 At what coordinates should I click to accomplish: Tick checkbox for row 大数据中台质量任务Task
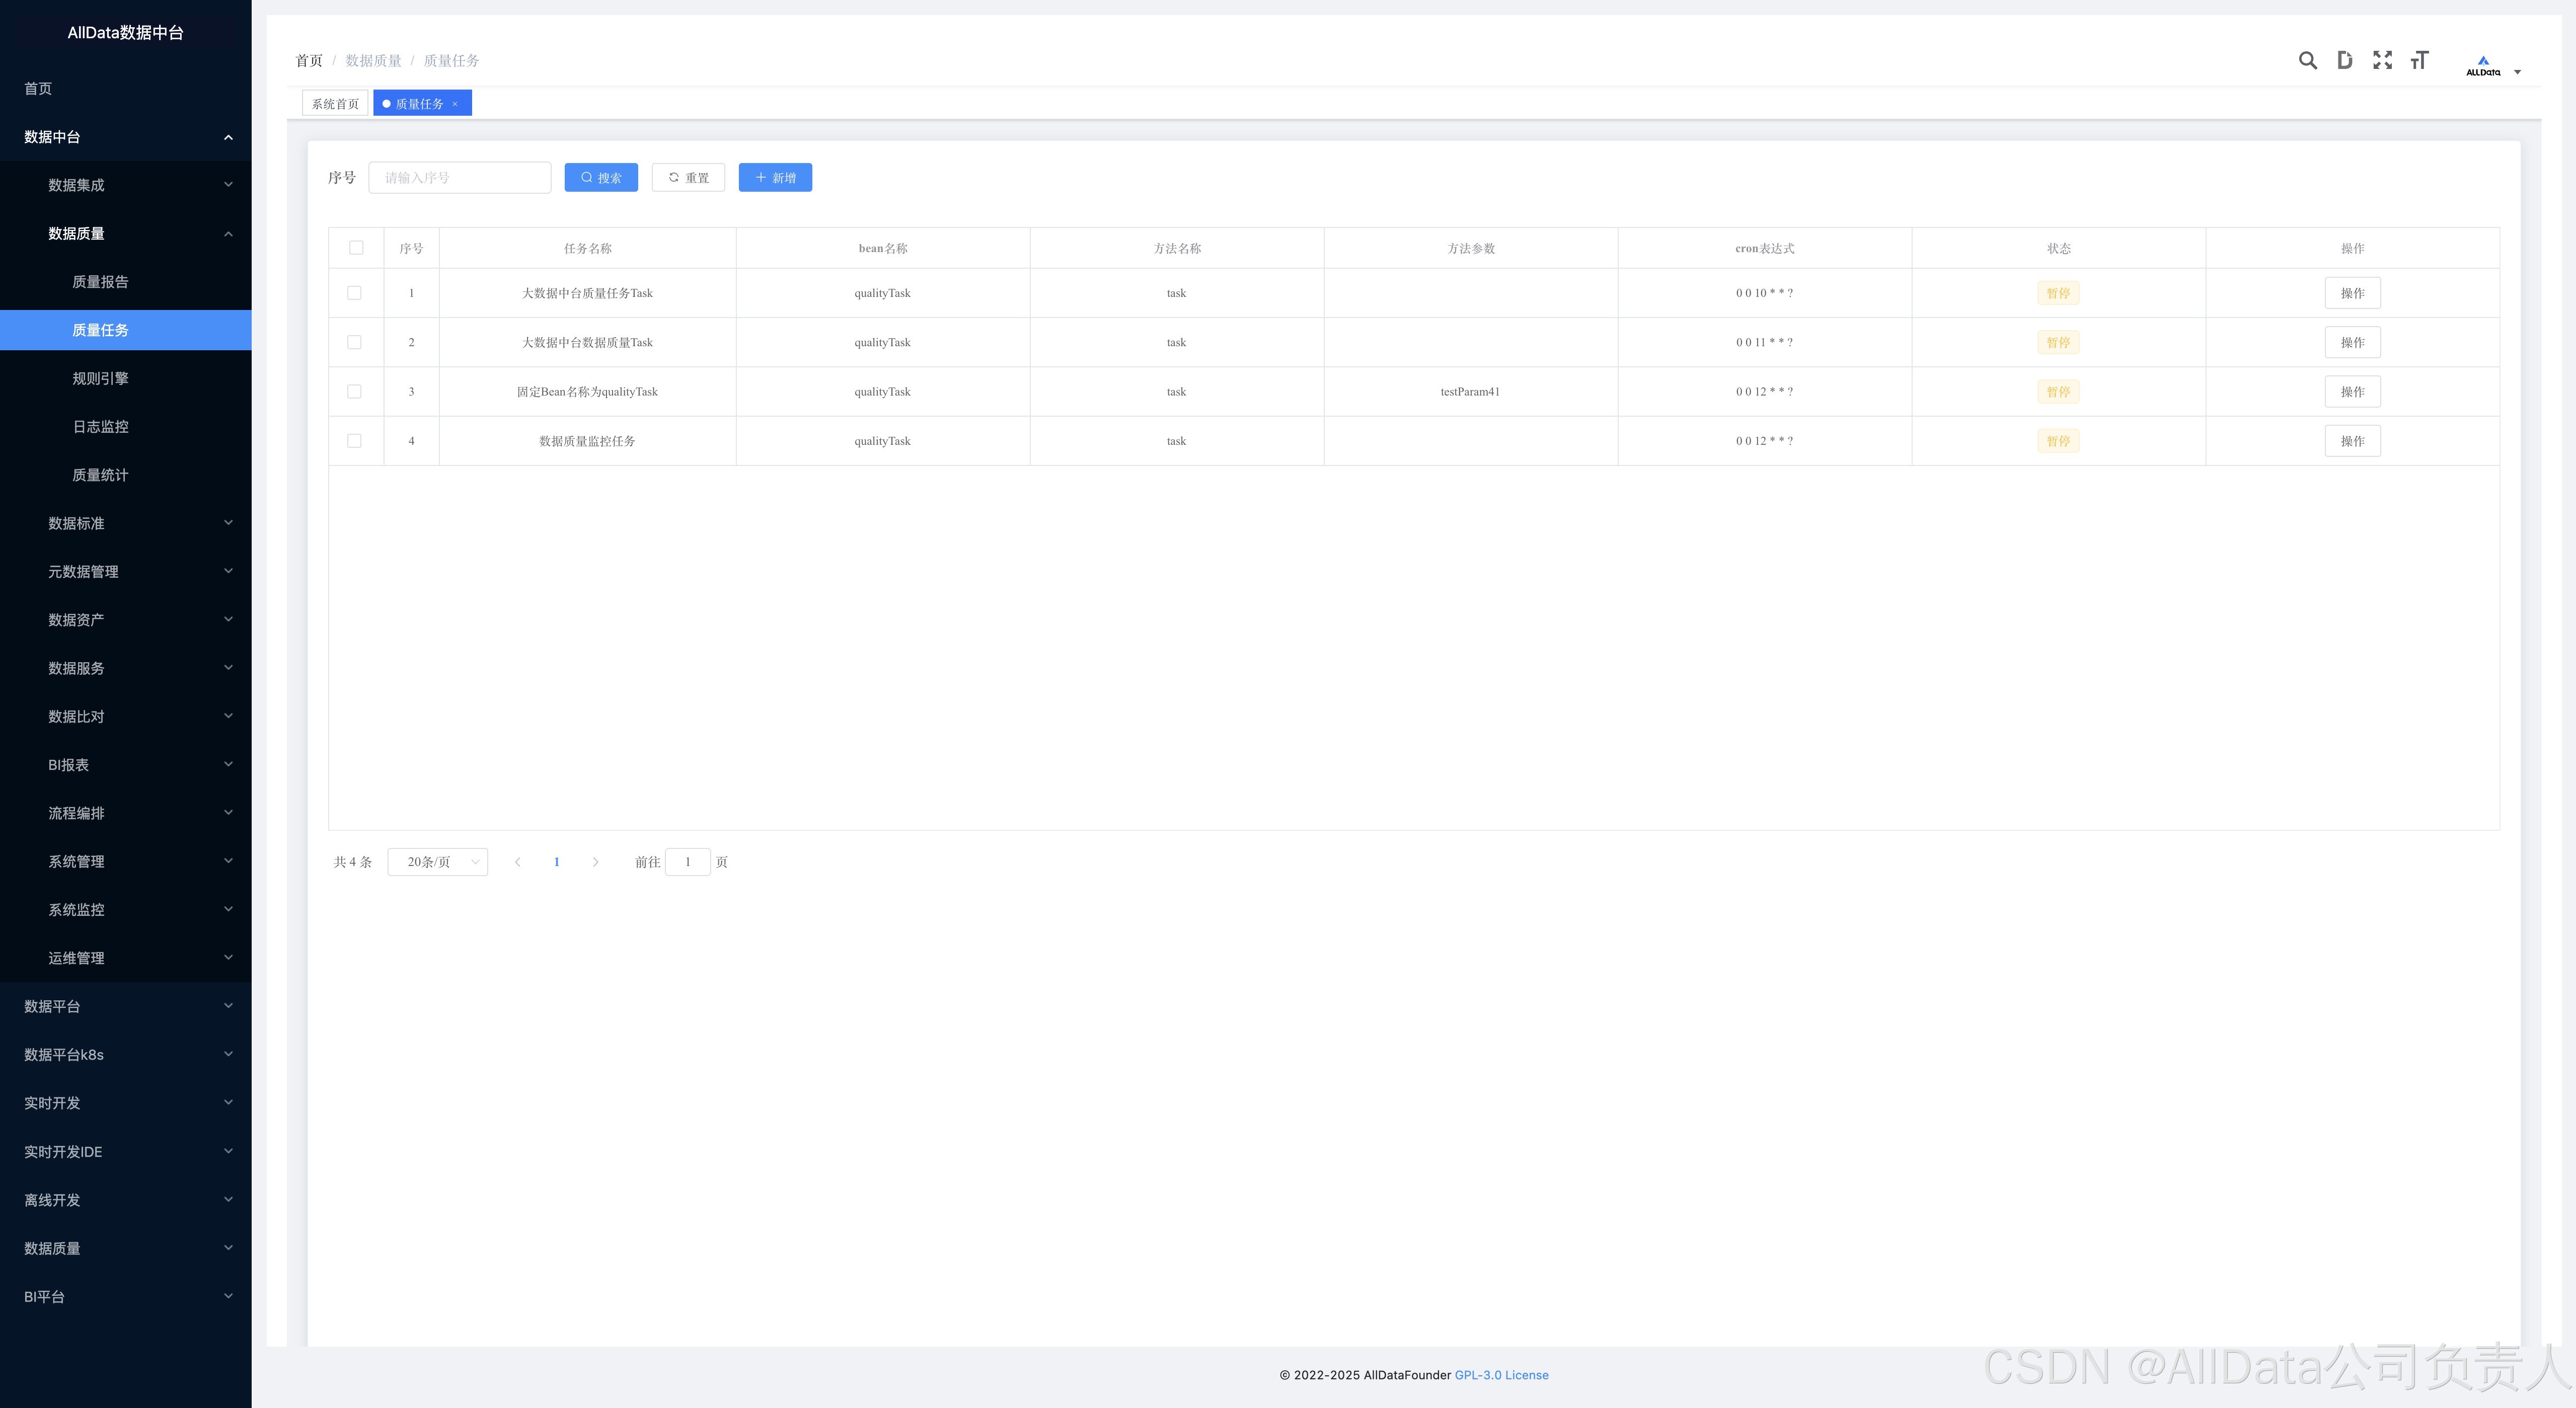coord(354,293)
